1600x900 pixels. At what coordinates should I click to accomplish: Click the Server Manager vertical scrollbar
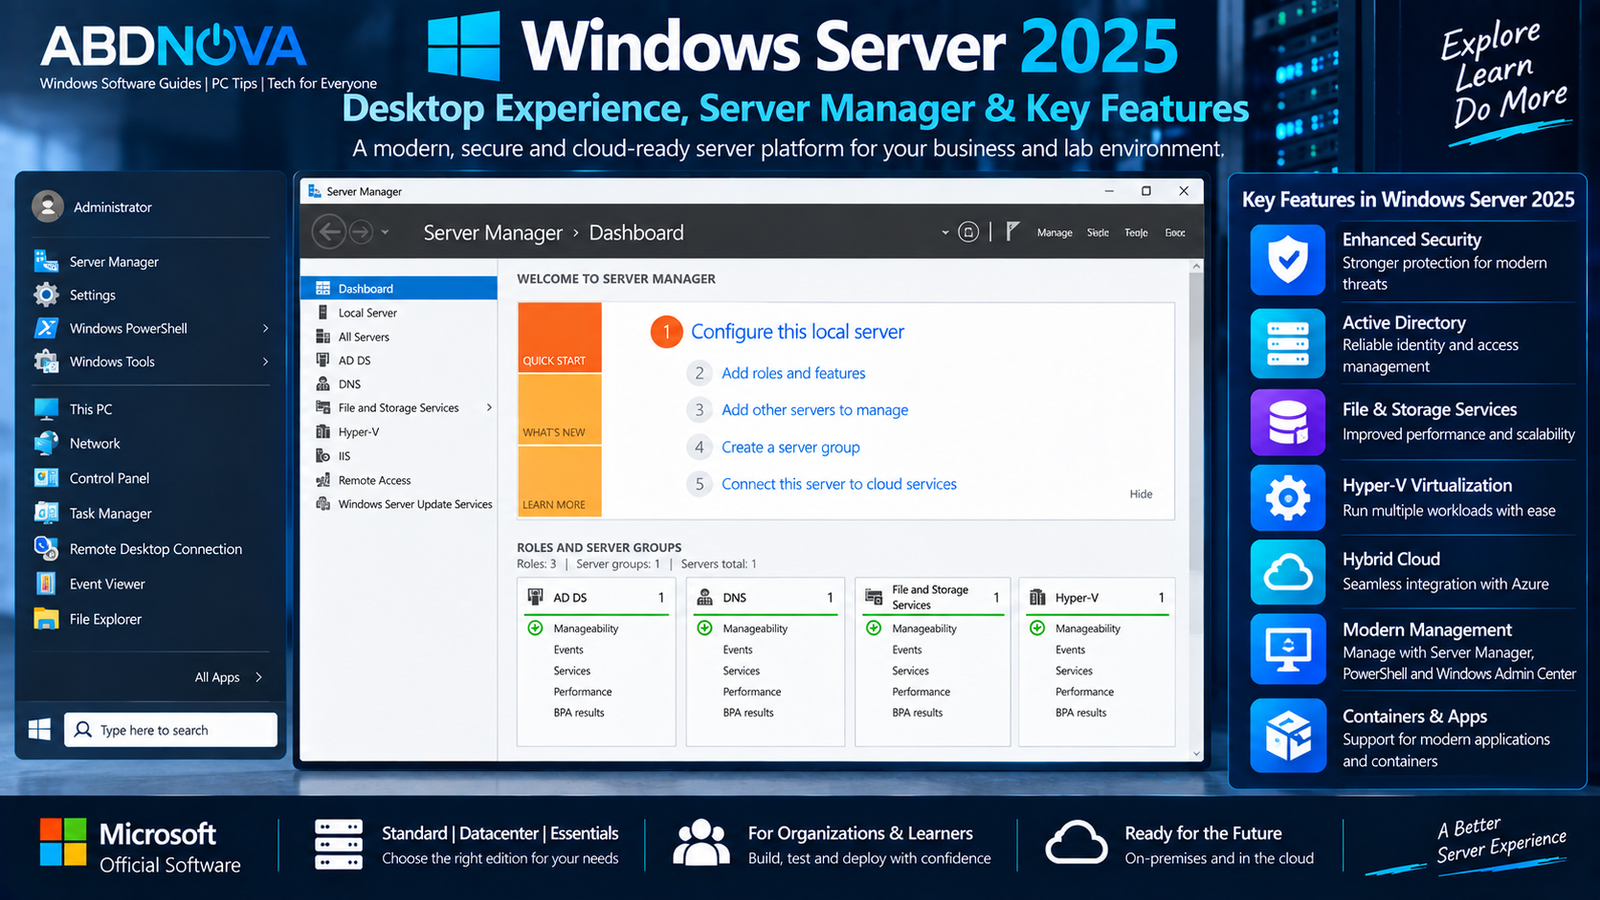click(1196, 510)
